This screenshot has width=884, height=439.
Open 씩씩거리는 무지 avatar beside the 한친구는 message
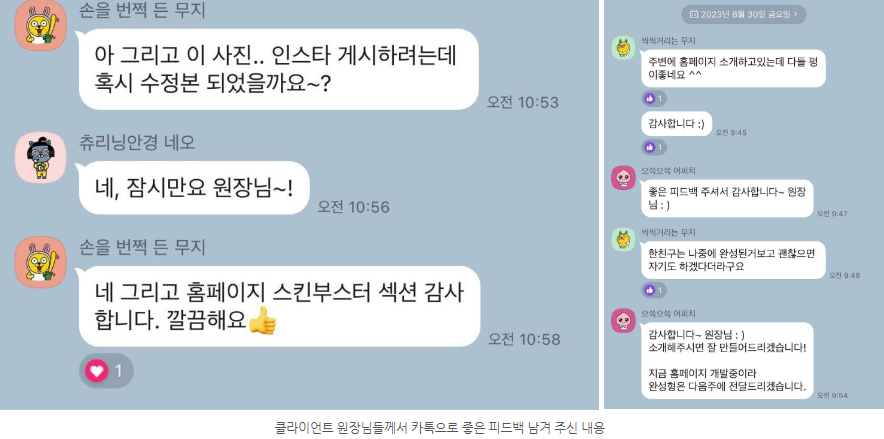point(623,240)
